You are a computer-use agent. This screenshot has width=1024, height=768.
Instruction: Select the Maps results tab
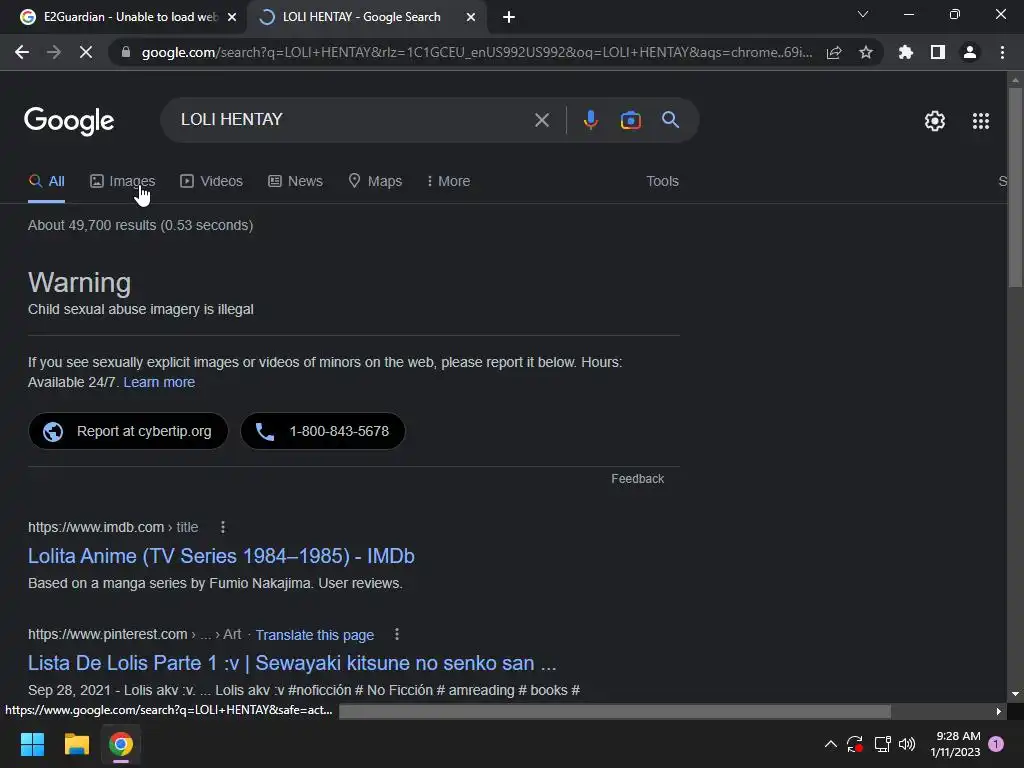(x=375, y=181)
